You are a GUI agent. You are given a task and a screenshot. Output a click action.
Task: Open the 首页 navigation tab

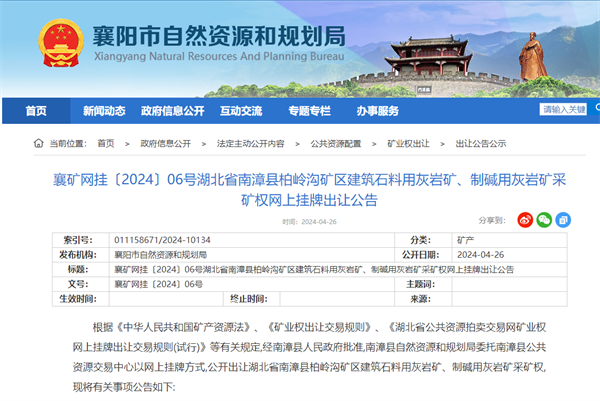(x=37, y=110)
